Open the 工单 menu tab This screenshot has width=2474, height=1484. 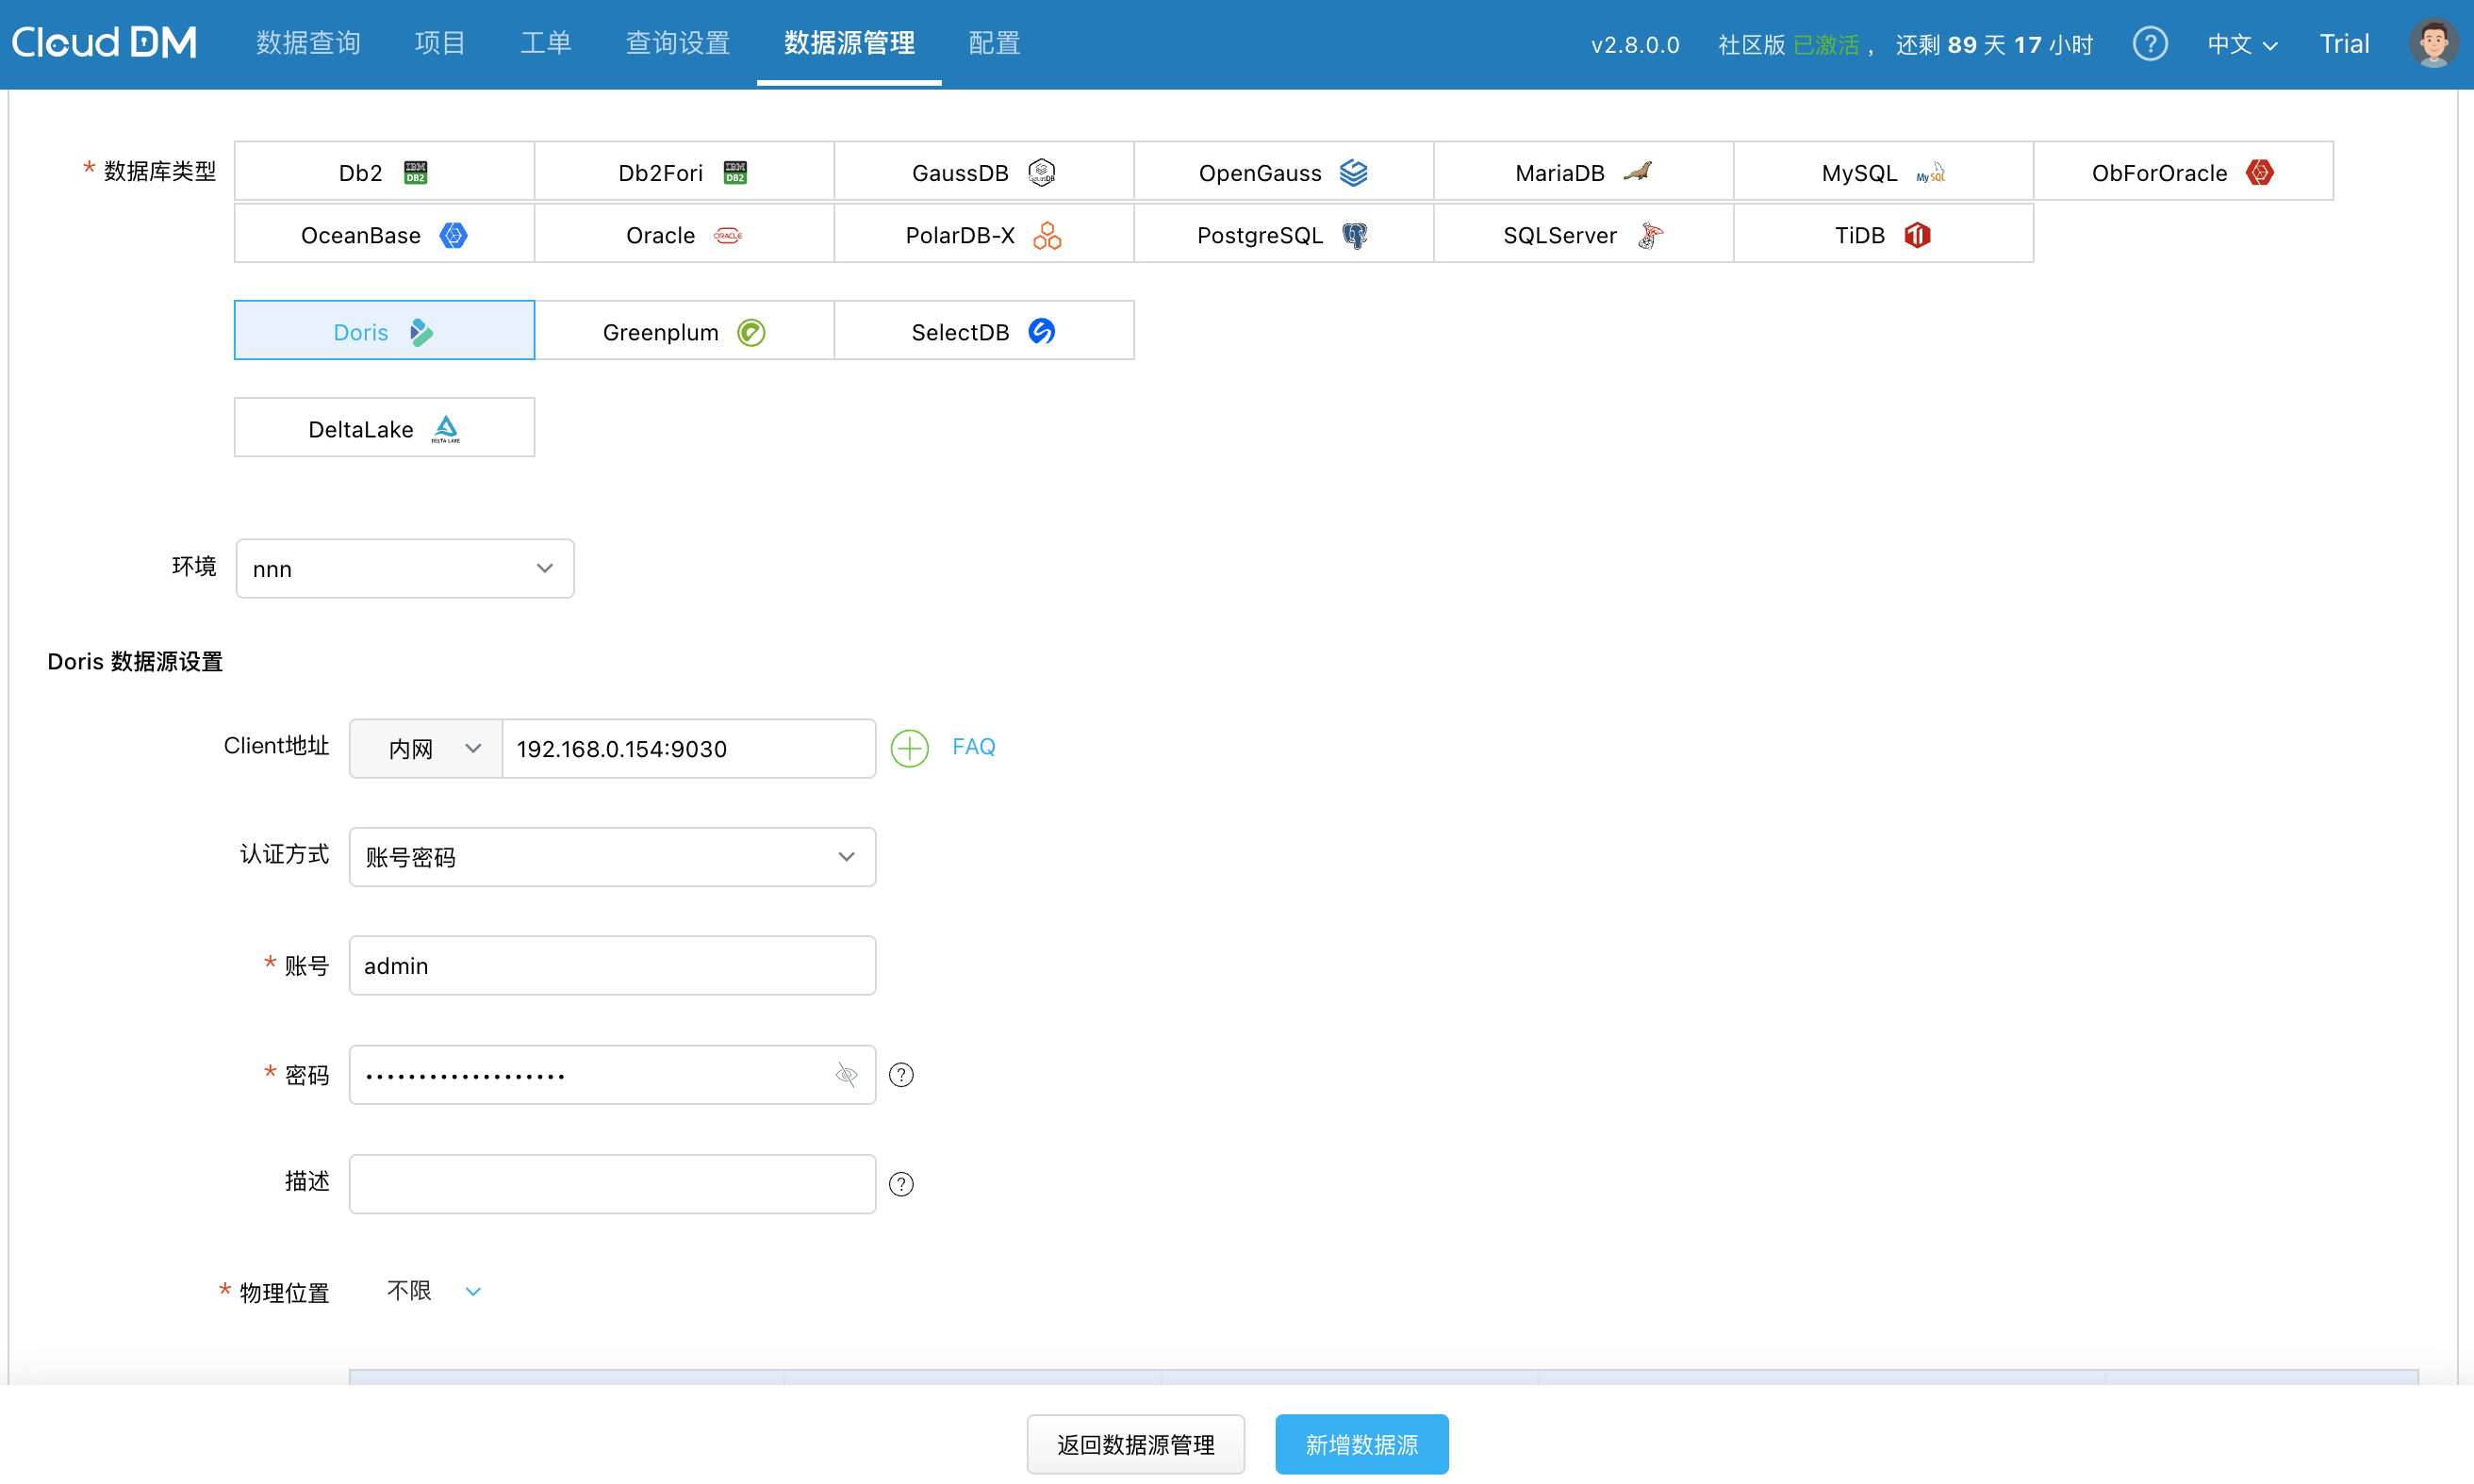545,43
